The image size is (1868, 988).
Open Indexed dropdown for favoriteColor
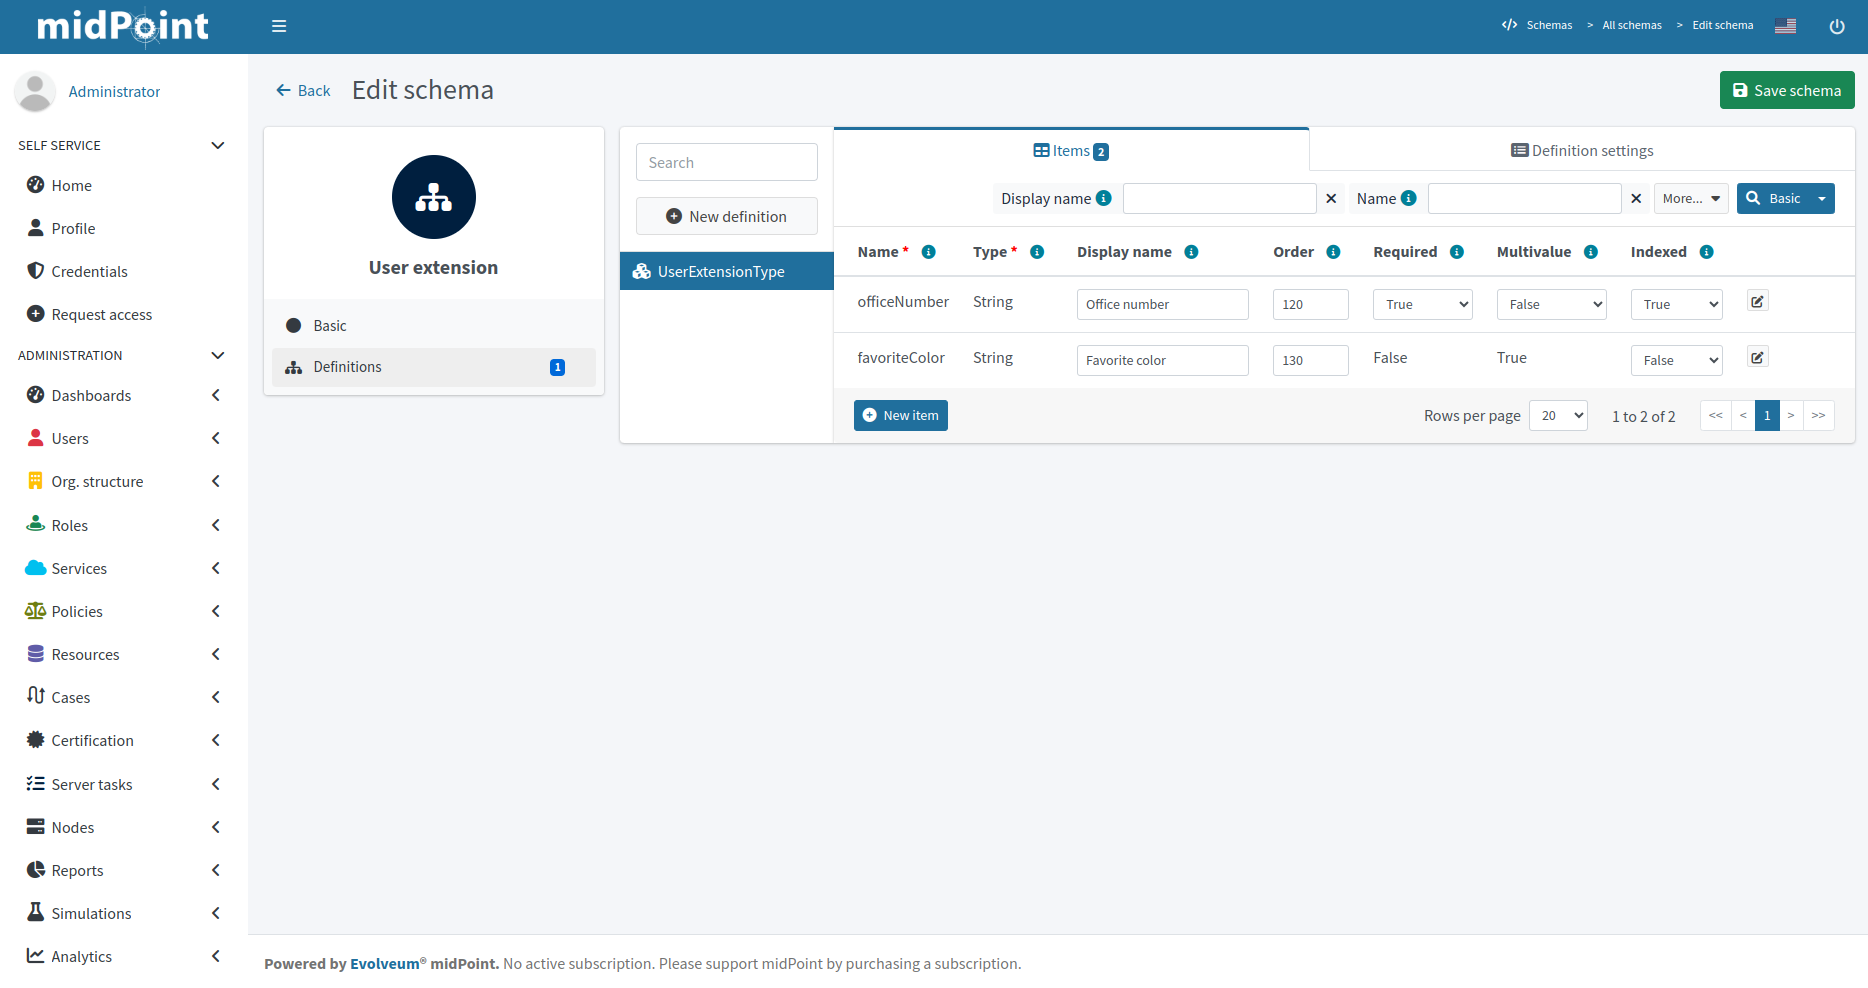tap(1676, 361)
